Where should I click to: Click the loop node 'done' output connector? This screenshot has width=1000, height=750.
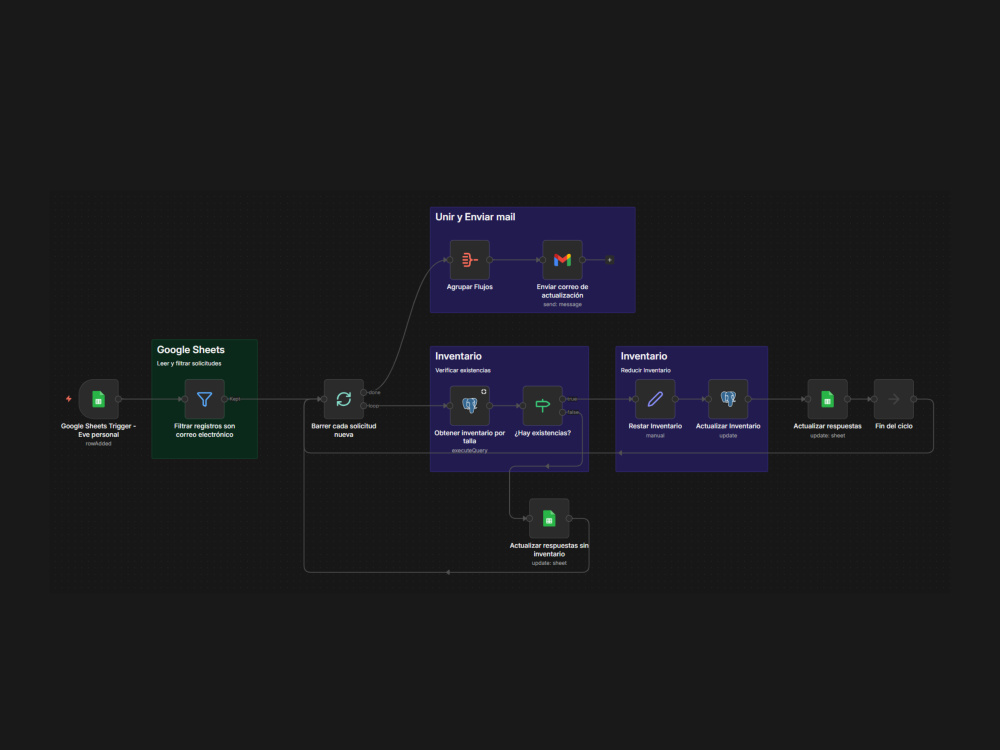(x=364, y=392)
